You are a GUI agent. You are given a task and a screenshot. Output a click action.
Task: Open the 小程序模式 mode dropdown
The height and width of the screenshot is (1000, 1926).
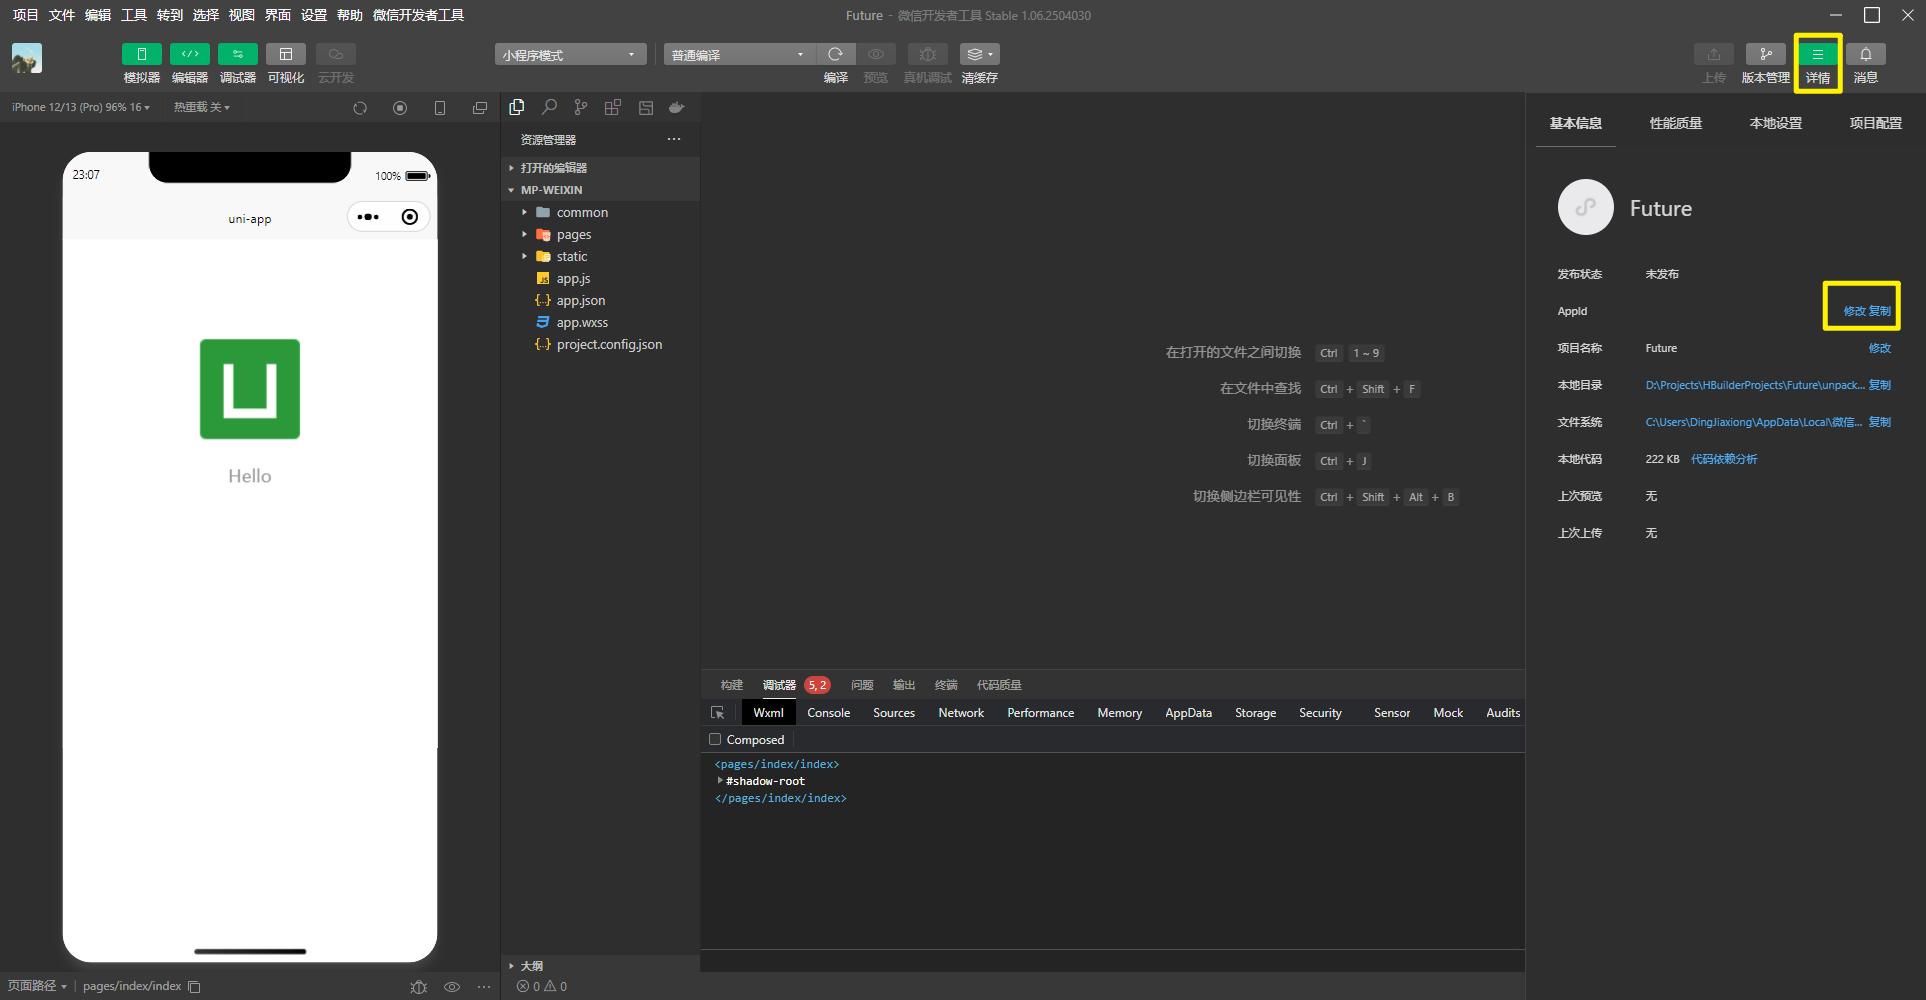(x=570, y=54)
